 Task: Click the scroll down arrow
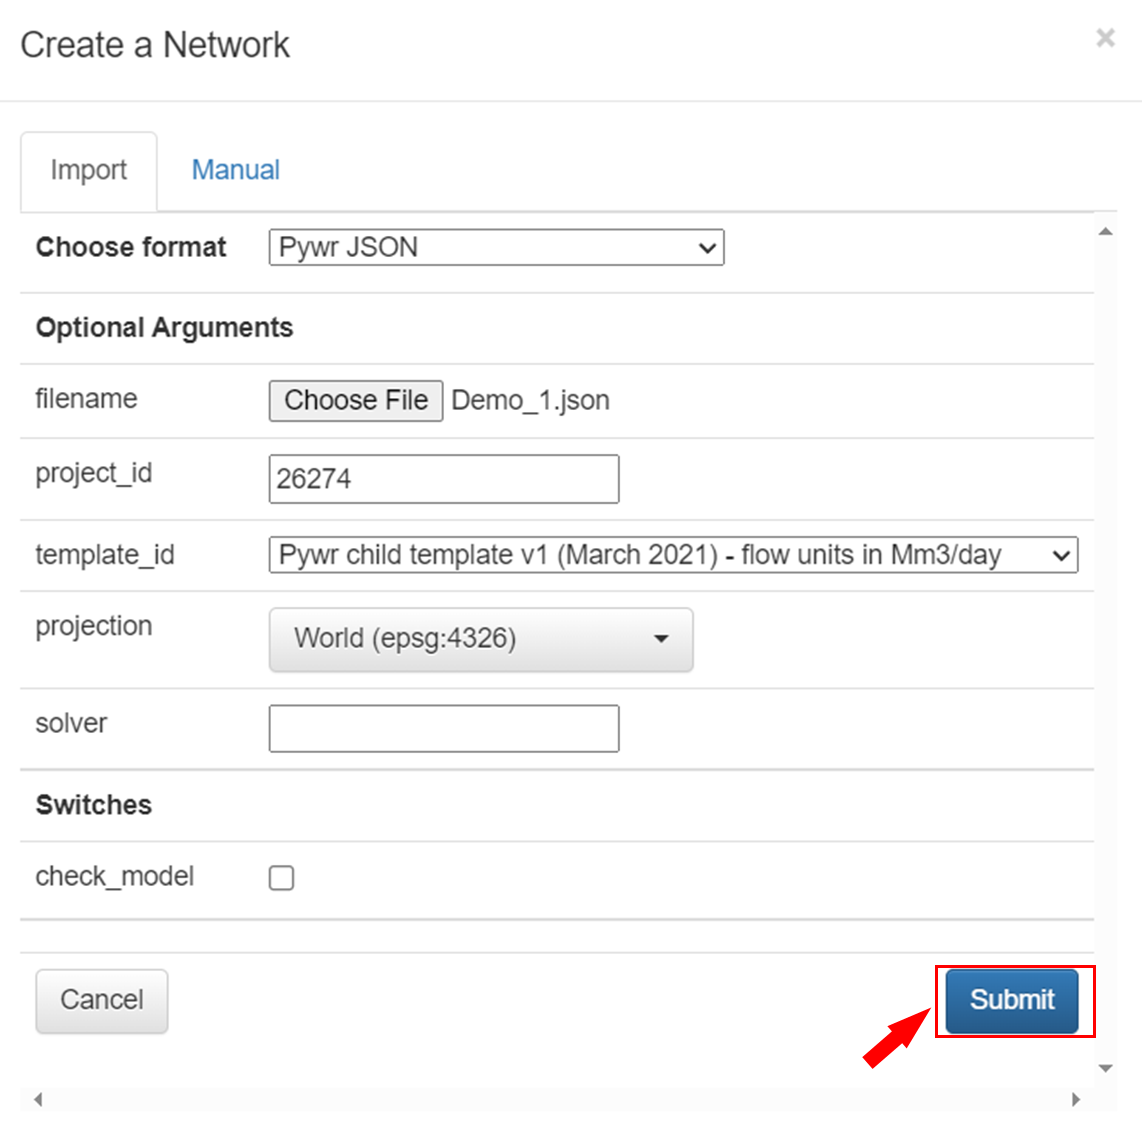[1106, 1068]
